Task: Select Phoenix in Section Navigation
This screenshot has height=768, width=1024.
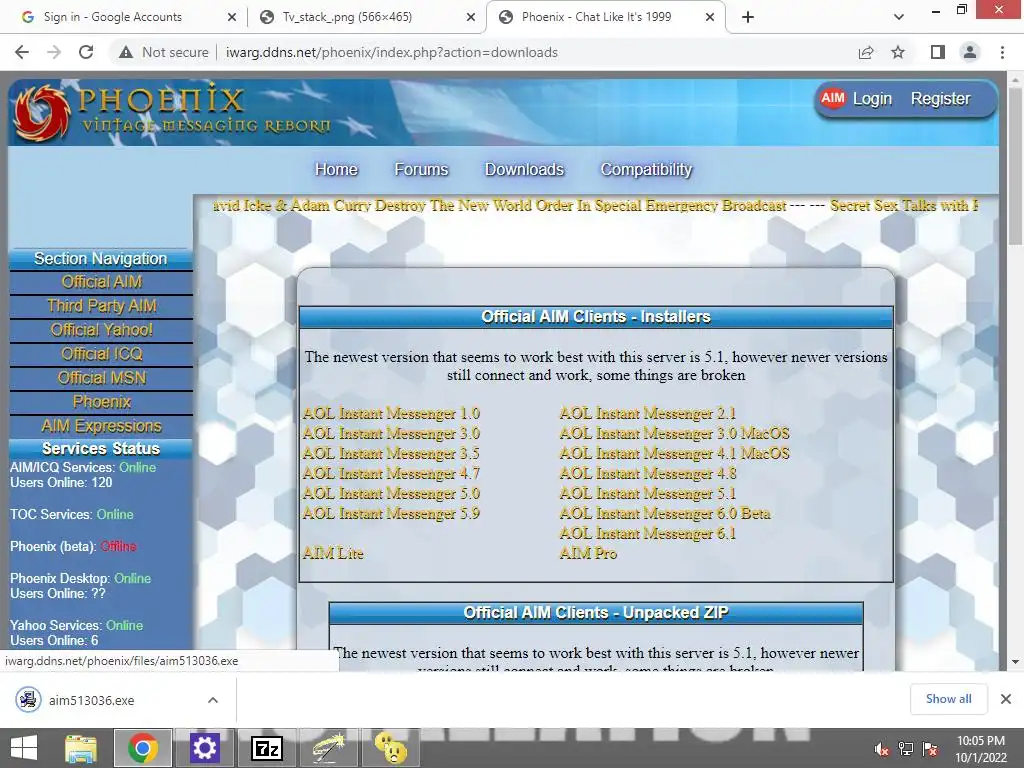Action: pos(101,402)
